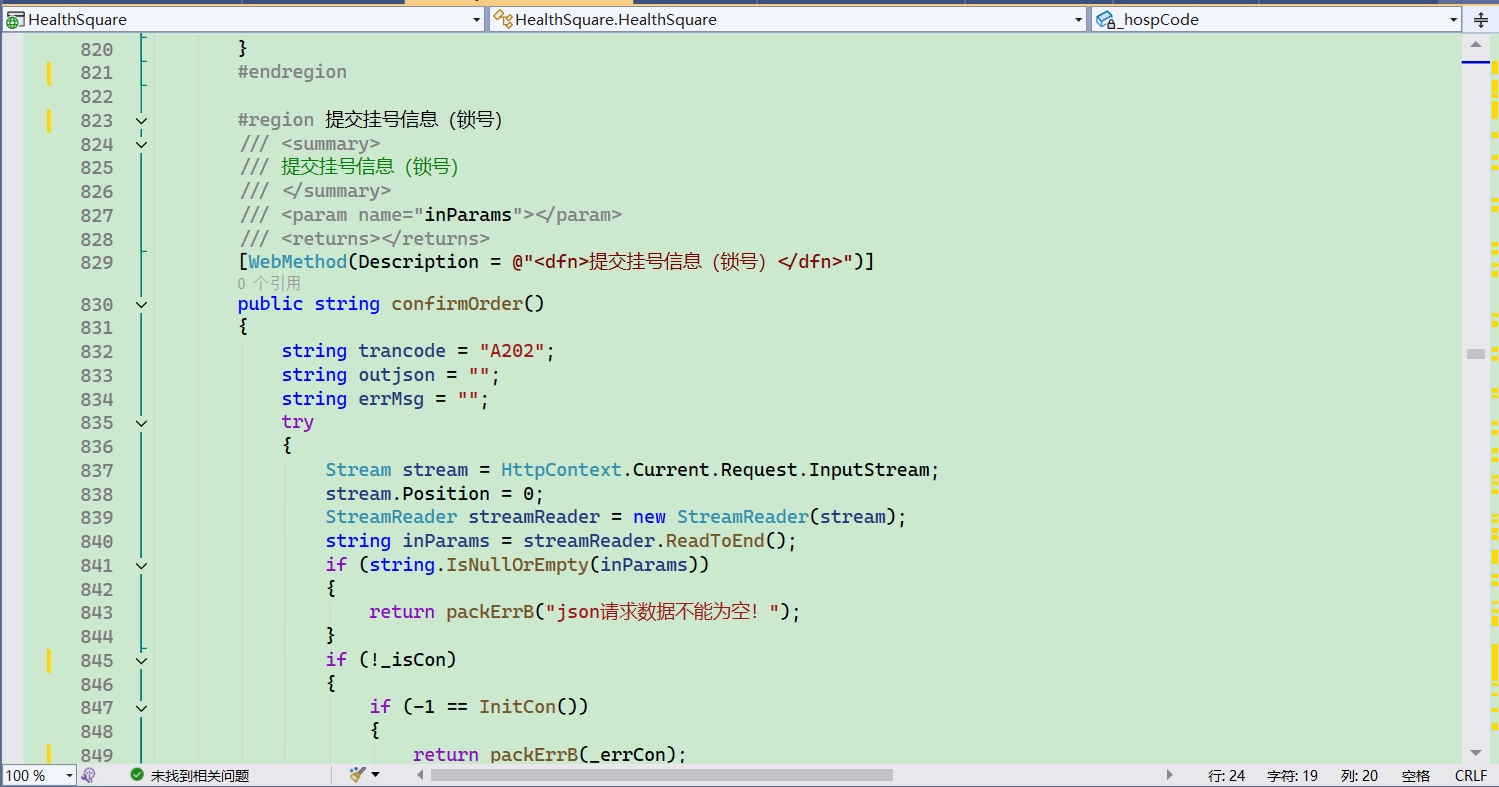Click vertical scrollbar up arrow

pyautogui.click(x=1475, y=46)
